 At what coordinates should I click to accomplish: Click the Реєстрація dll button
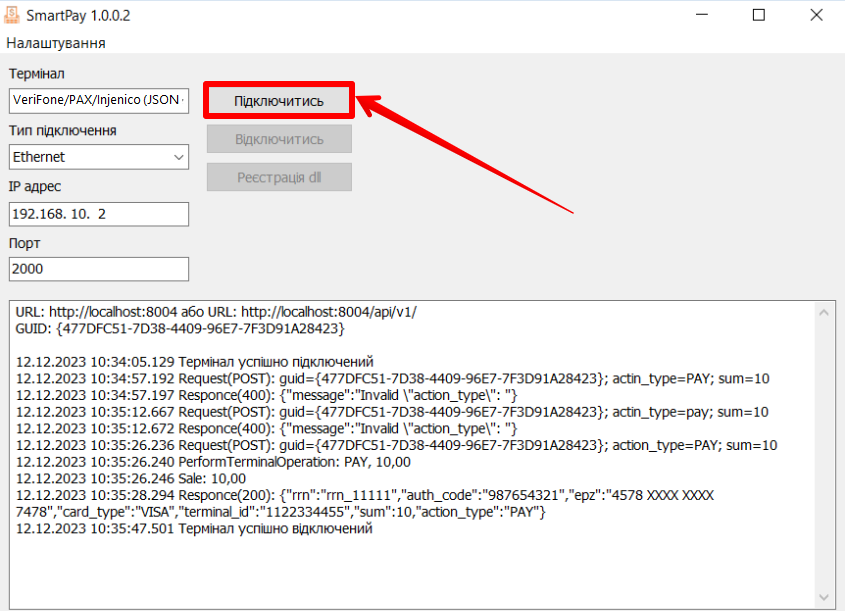coord(279,177)
